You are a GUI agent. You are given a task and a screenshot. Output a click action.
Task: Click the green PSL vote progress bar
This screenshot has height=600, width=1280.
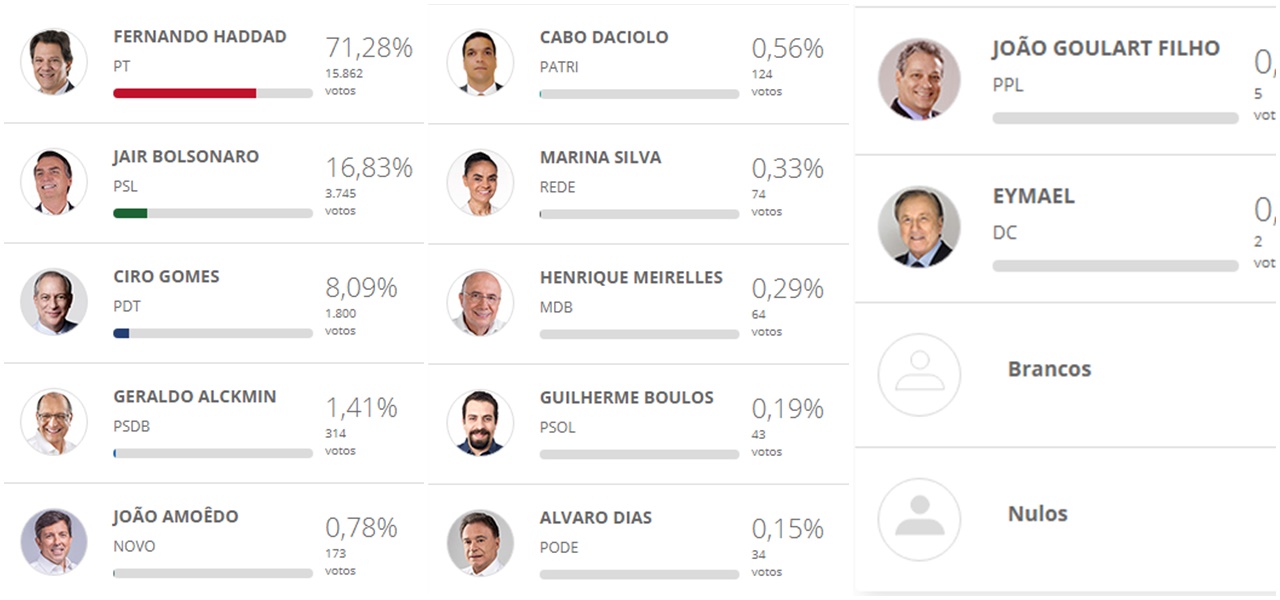pos(130,213)
